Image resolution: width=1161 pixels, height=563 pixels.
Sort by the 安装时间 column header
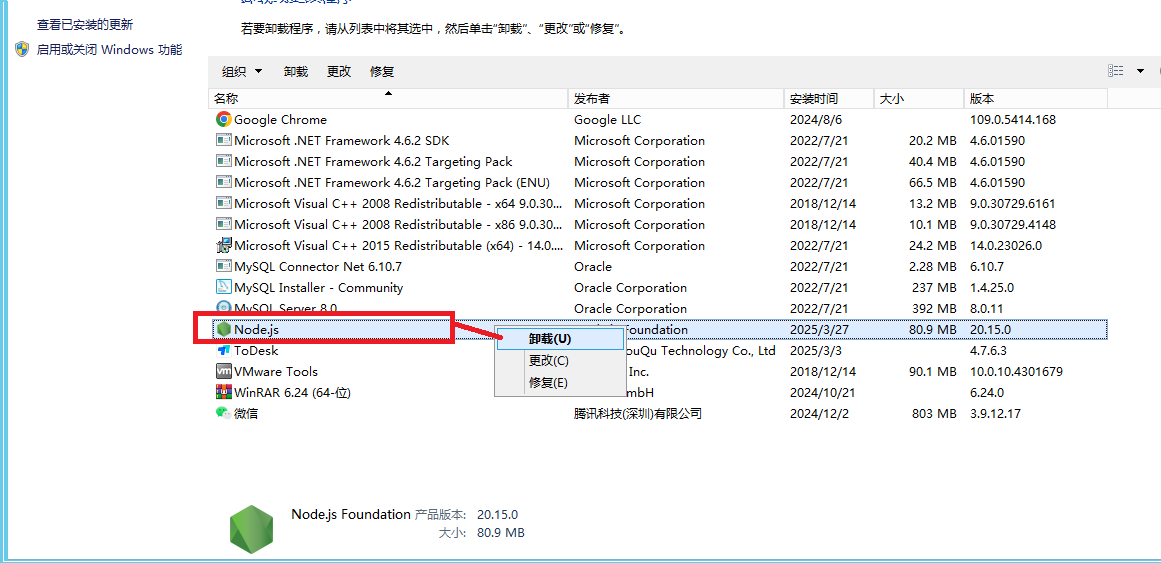point(829,99)
